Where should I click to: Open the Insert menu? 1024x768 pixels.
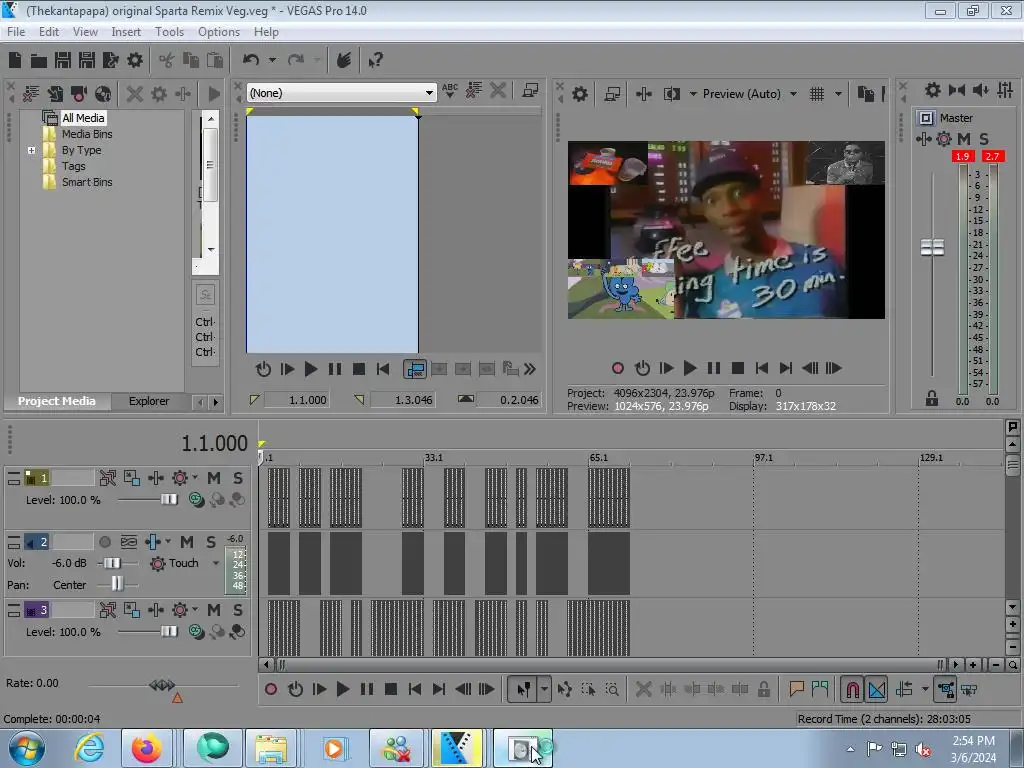[125, 32]
